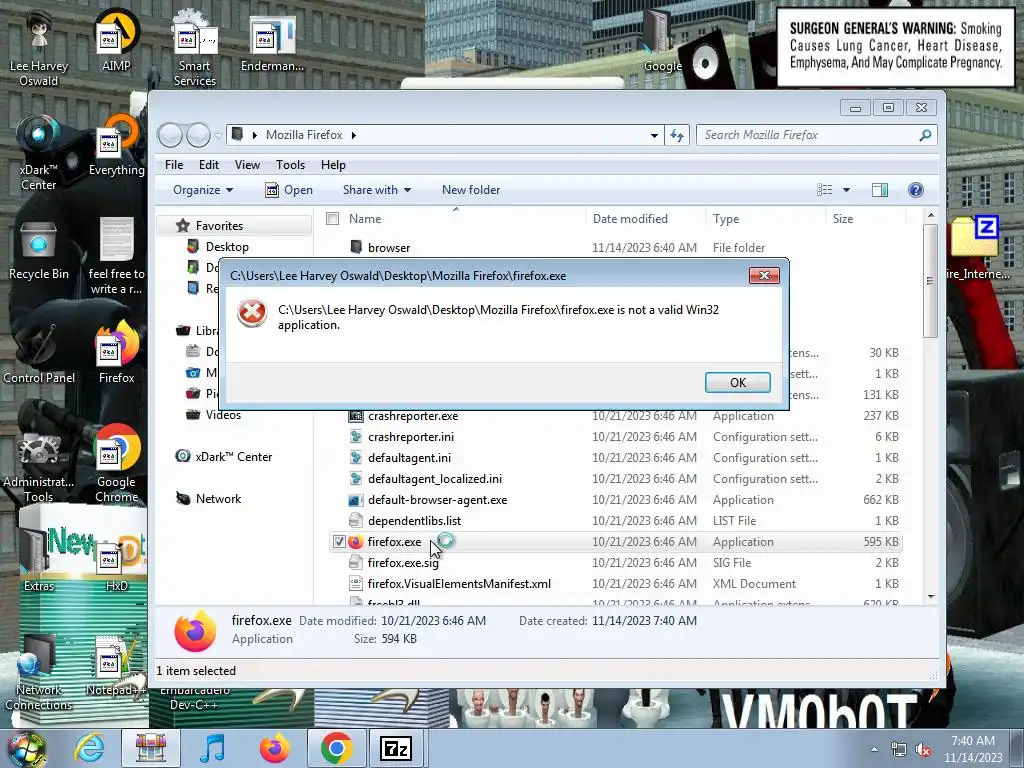Screen dimensions: 1024x768
Task: Select default-browser-agent.exe file
Action: pyautogui.click(x=438, y=500)
